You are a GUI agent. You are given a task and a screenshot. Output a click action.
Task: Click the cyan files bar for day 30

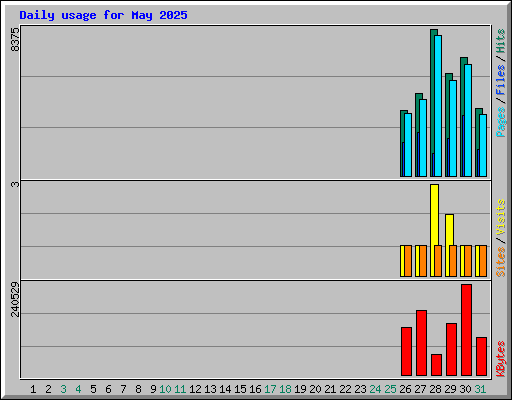coord(468,120)
